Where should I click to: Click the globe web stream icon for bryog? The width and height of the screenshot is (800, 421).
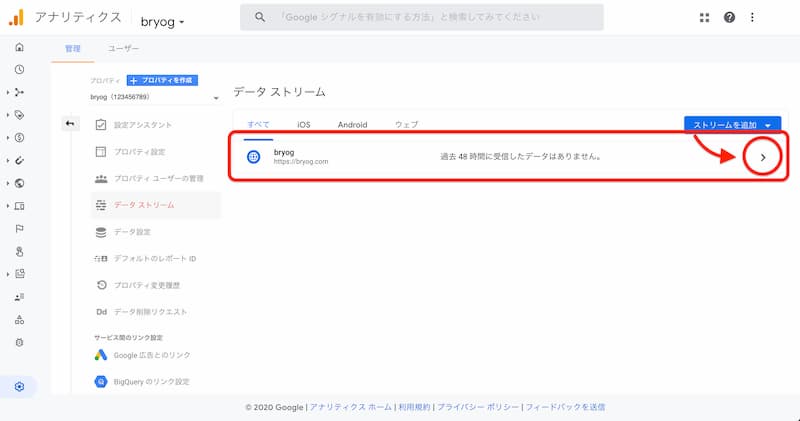click(x=254, y=157)
